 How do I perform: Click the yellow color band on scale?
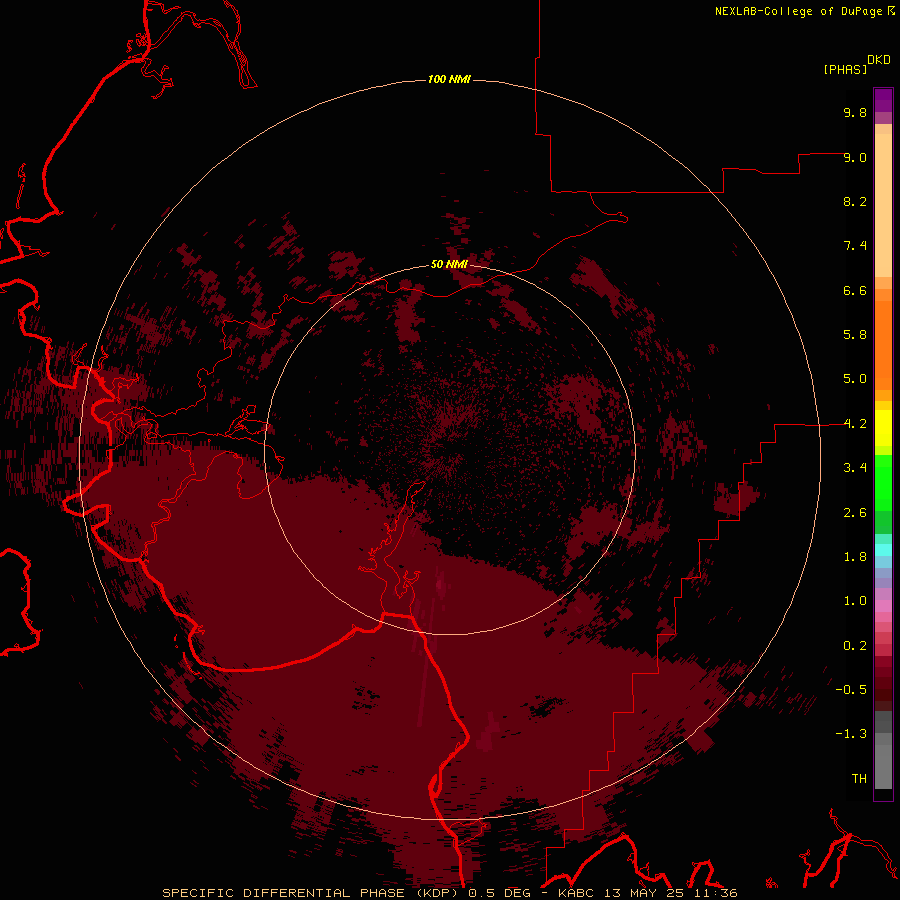click(x=883, y=428)
